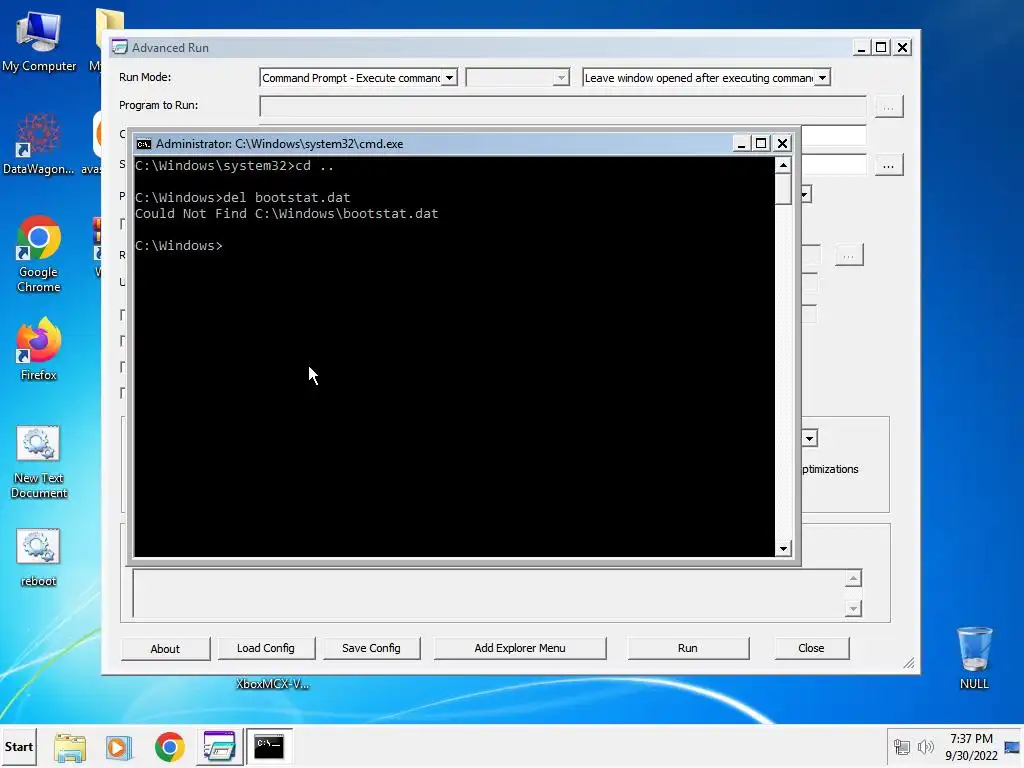Minimize the cmd.exe window

click(x=741, y=144)
